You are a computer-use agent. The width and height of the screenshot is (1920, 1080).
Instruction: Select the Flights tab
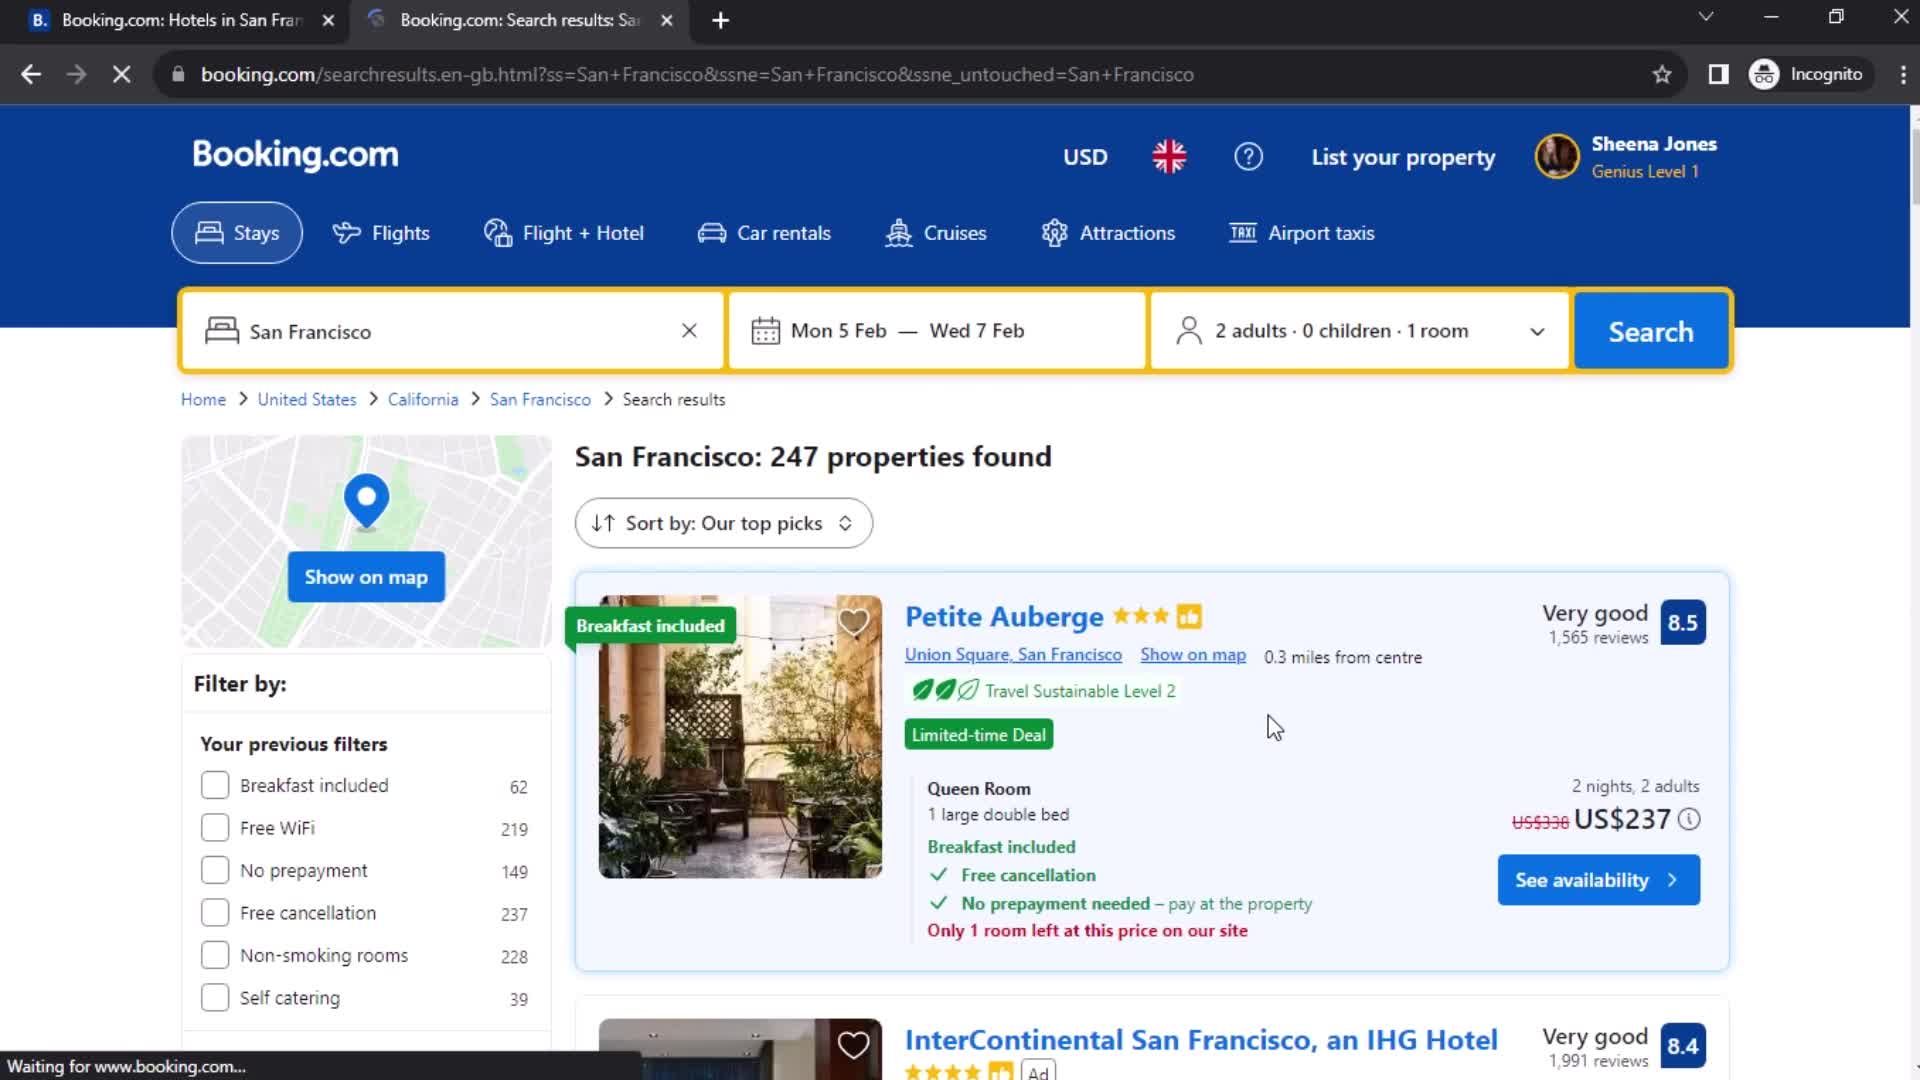coord(381,233)
